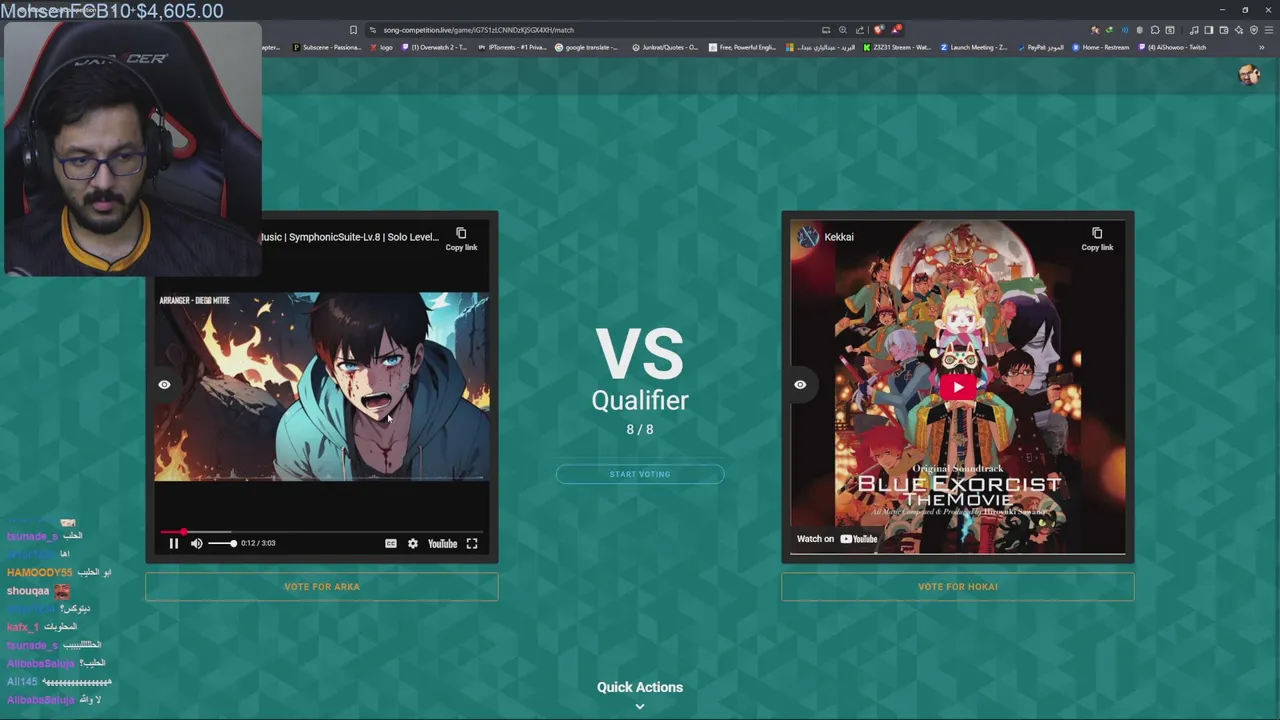
Task: Open the zoom magnifier icon in address bar
Action: click(843, 30)
